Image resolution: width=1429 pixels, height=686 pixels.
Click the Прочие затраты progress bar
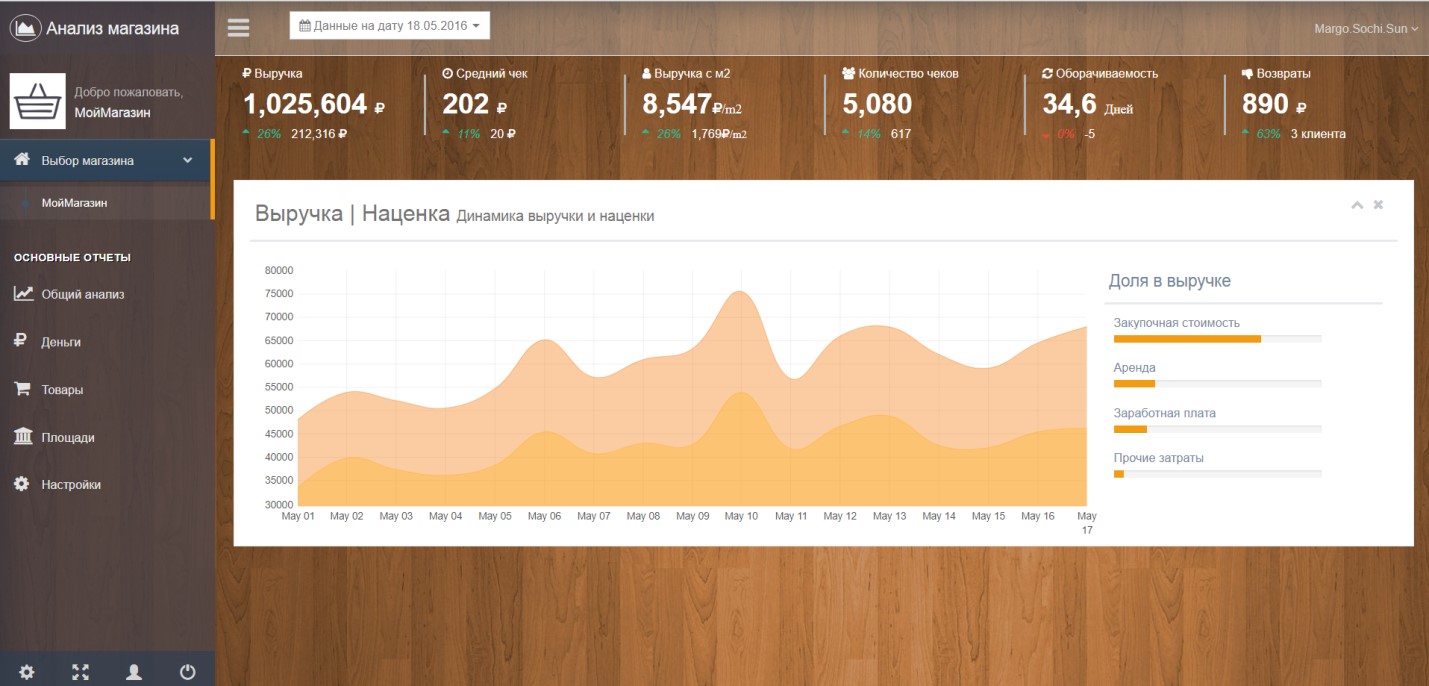pyautogui.click(x=1218, y=474)
